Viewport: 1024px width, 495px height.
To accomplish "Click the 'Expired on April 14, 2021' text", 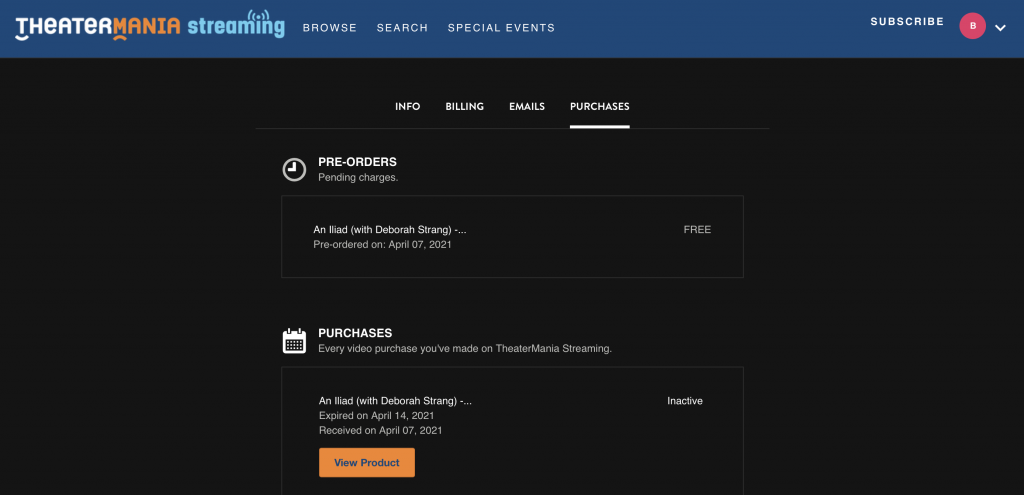I will 376,416.
